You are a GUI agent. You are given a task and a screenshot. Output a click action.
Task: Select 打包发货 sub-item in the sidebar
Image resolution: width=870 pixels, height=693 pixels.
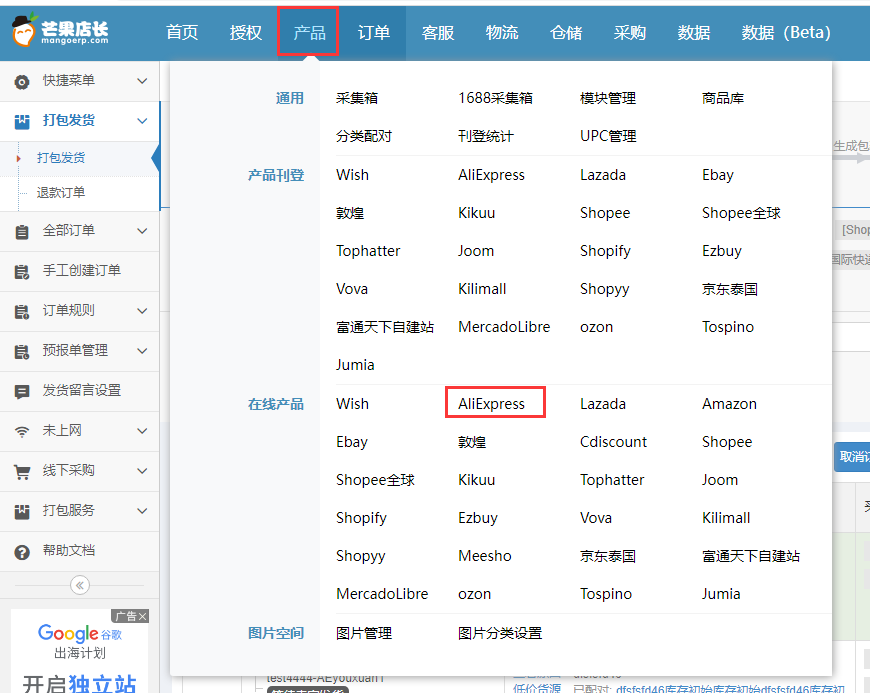tap(61, 158)
